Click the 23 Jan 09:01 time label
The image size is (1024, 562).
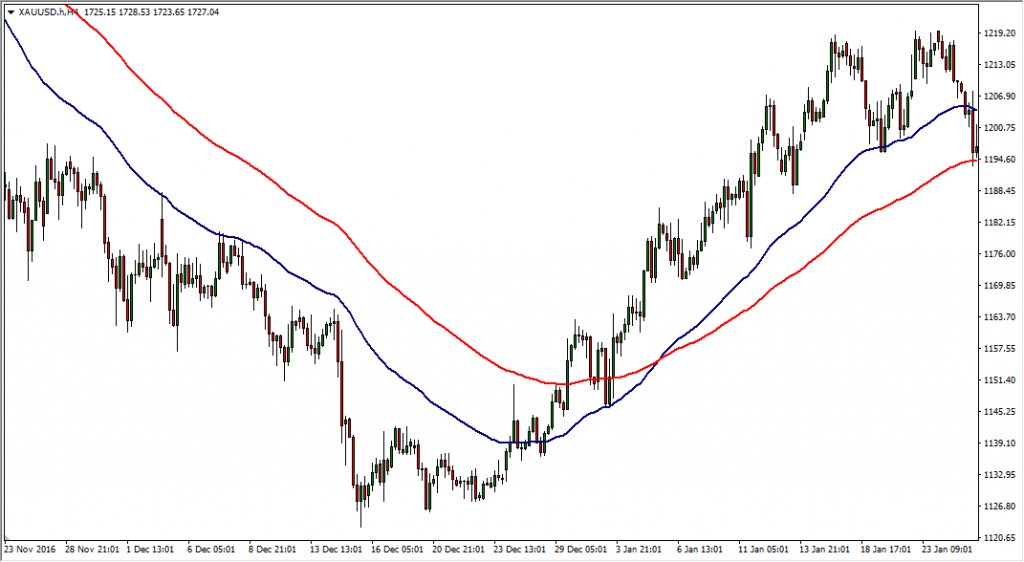pos(948,549)
